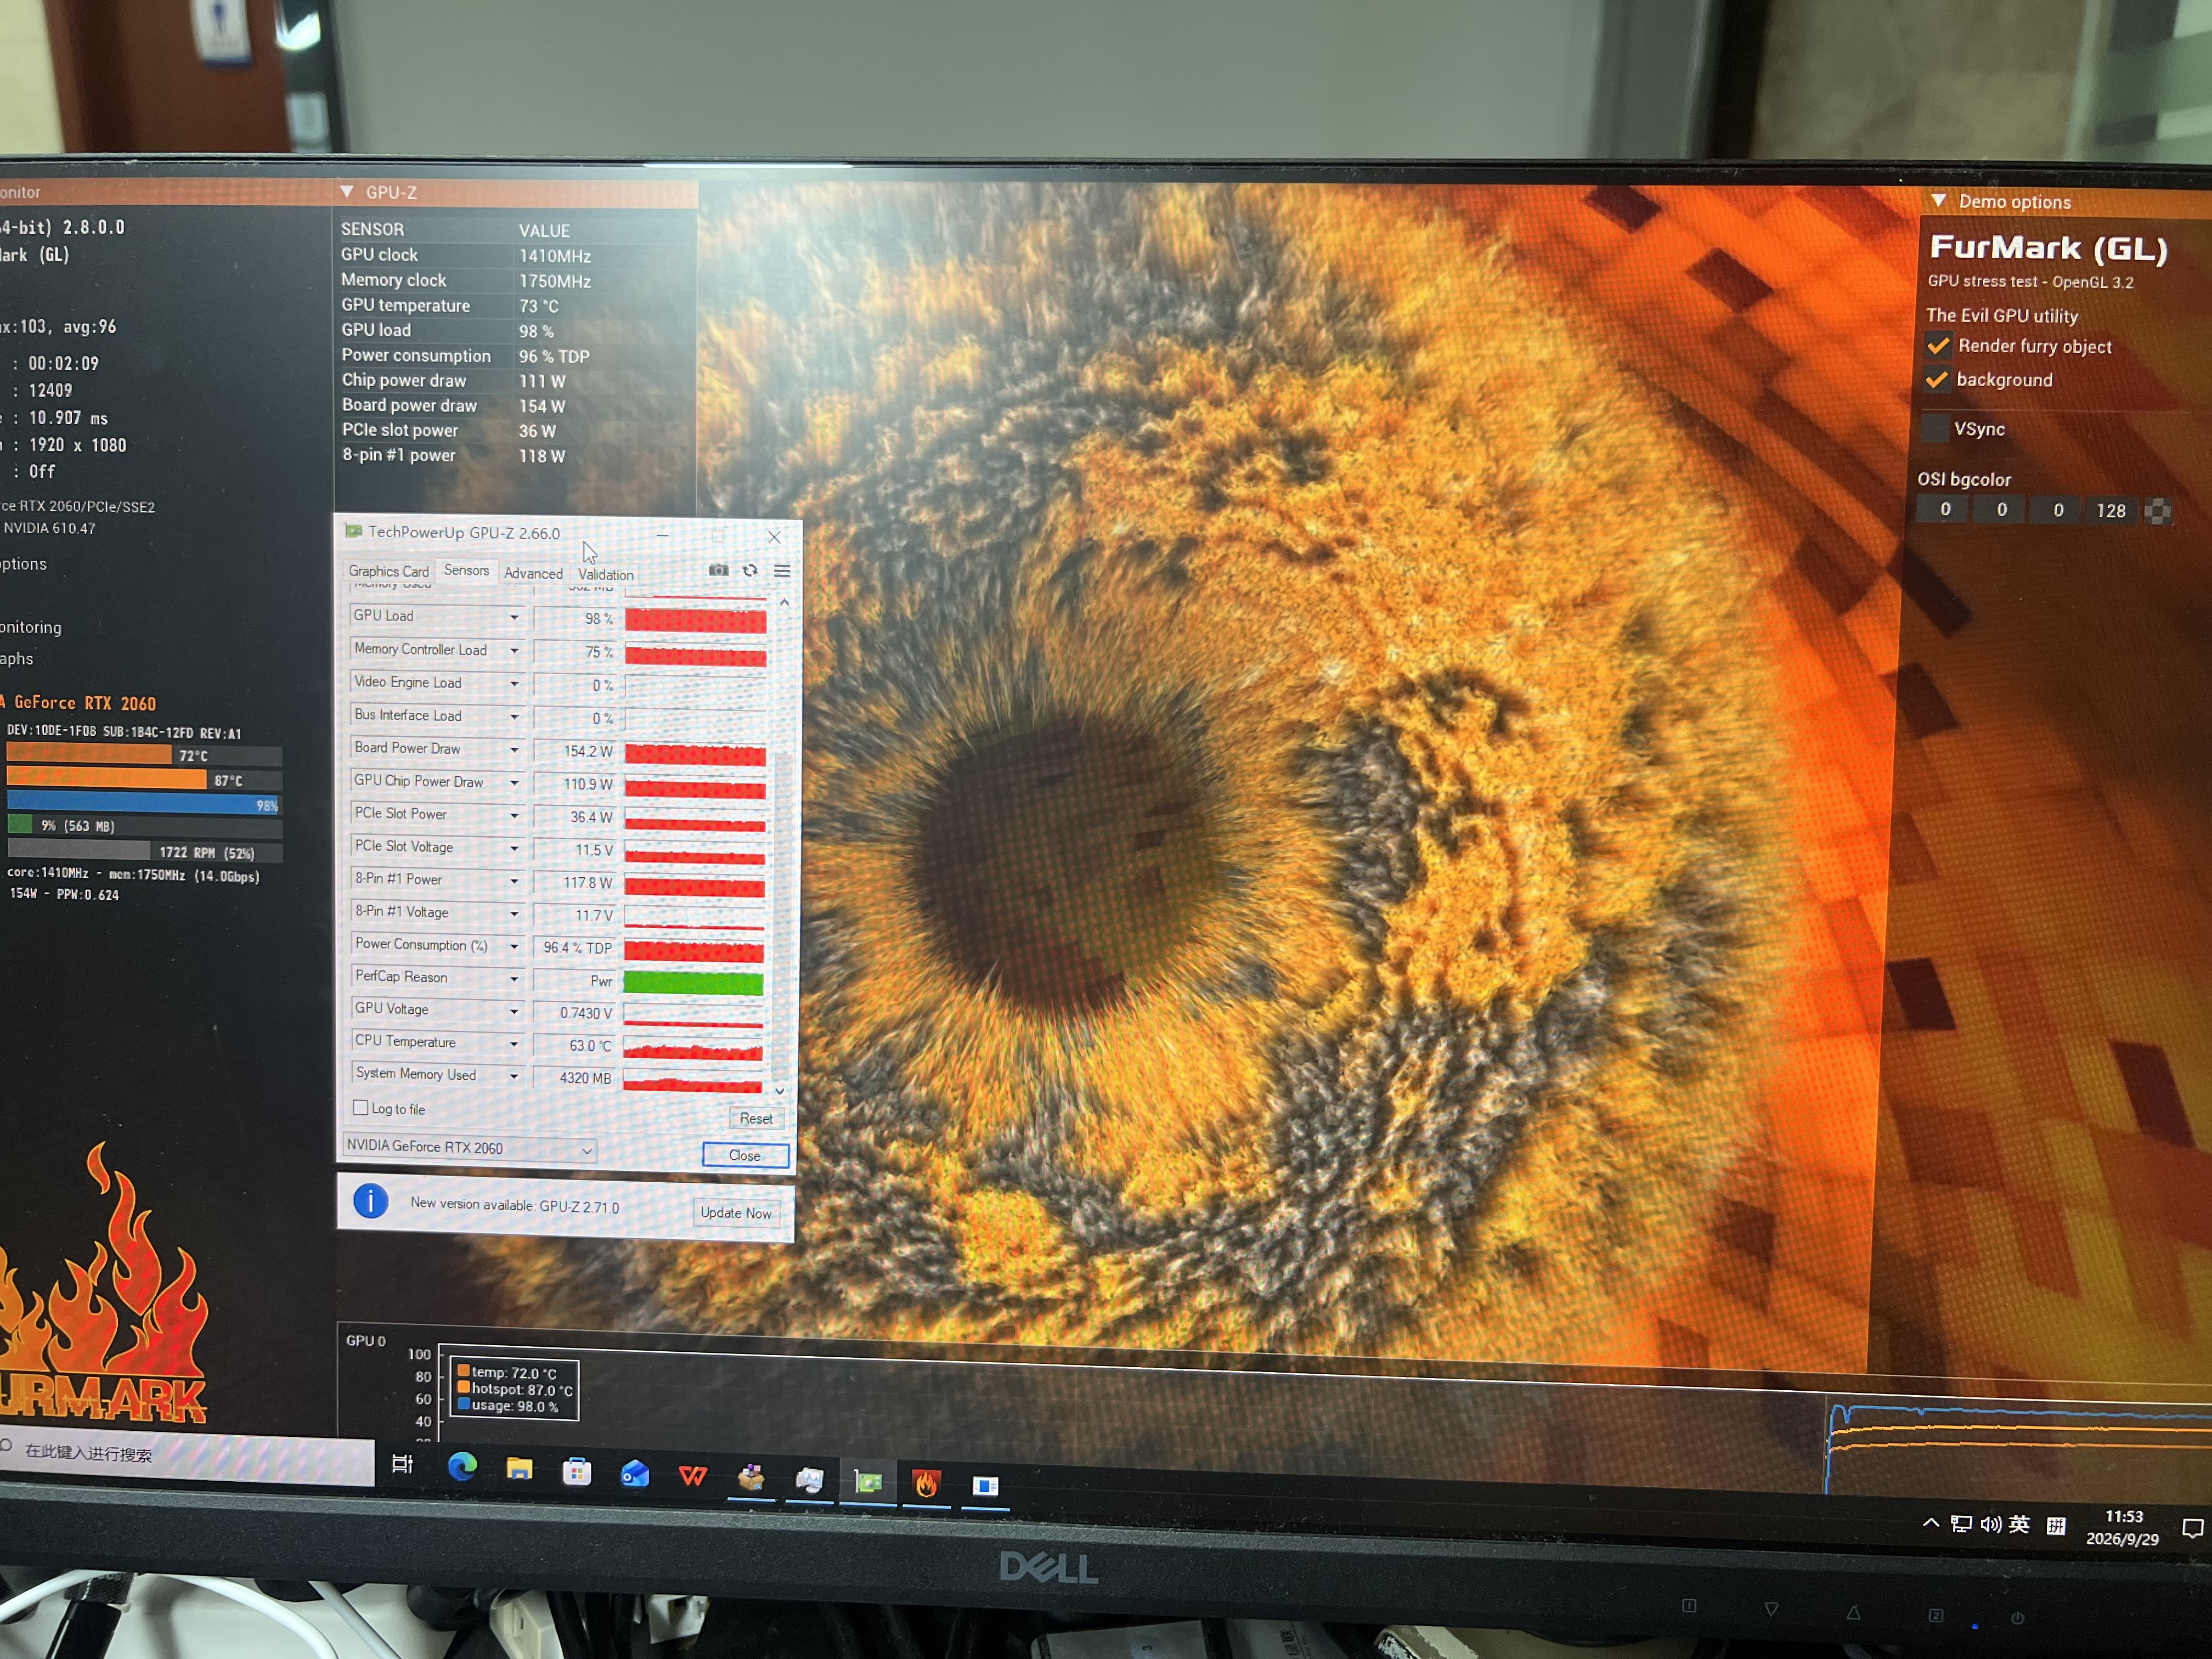Click the OSI bgcolor picker icon
2212x1659 pixels.
click(2158, 511)
